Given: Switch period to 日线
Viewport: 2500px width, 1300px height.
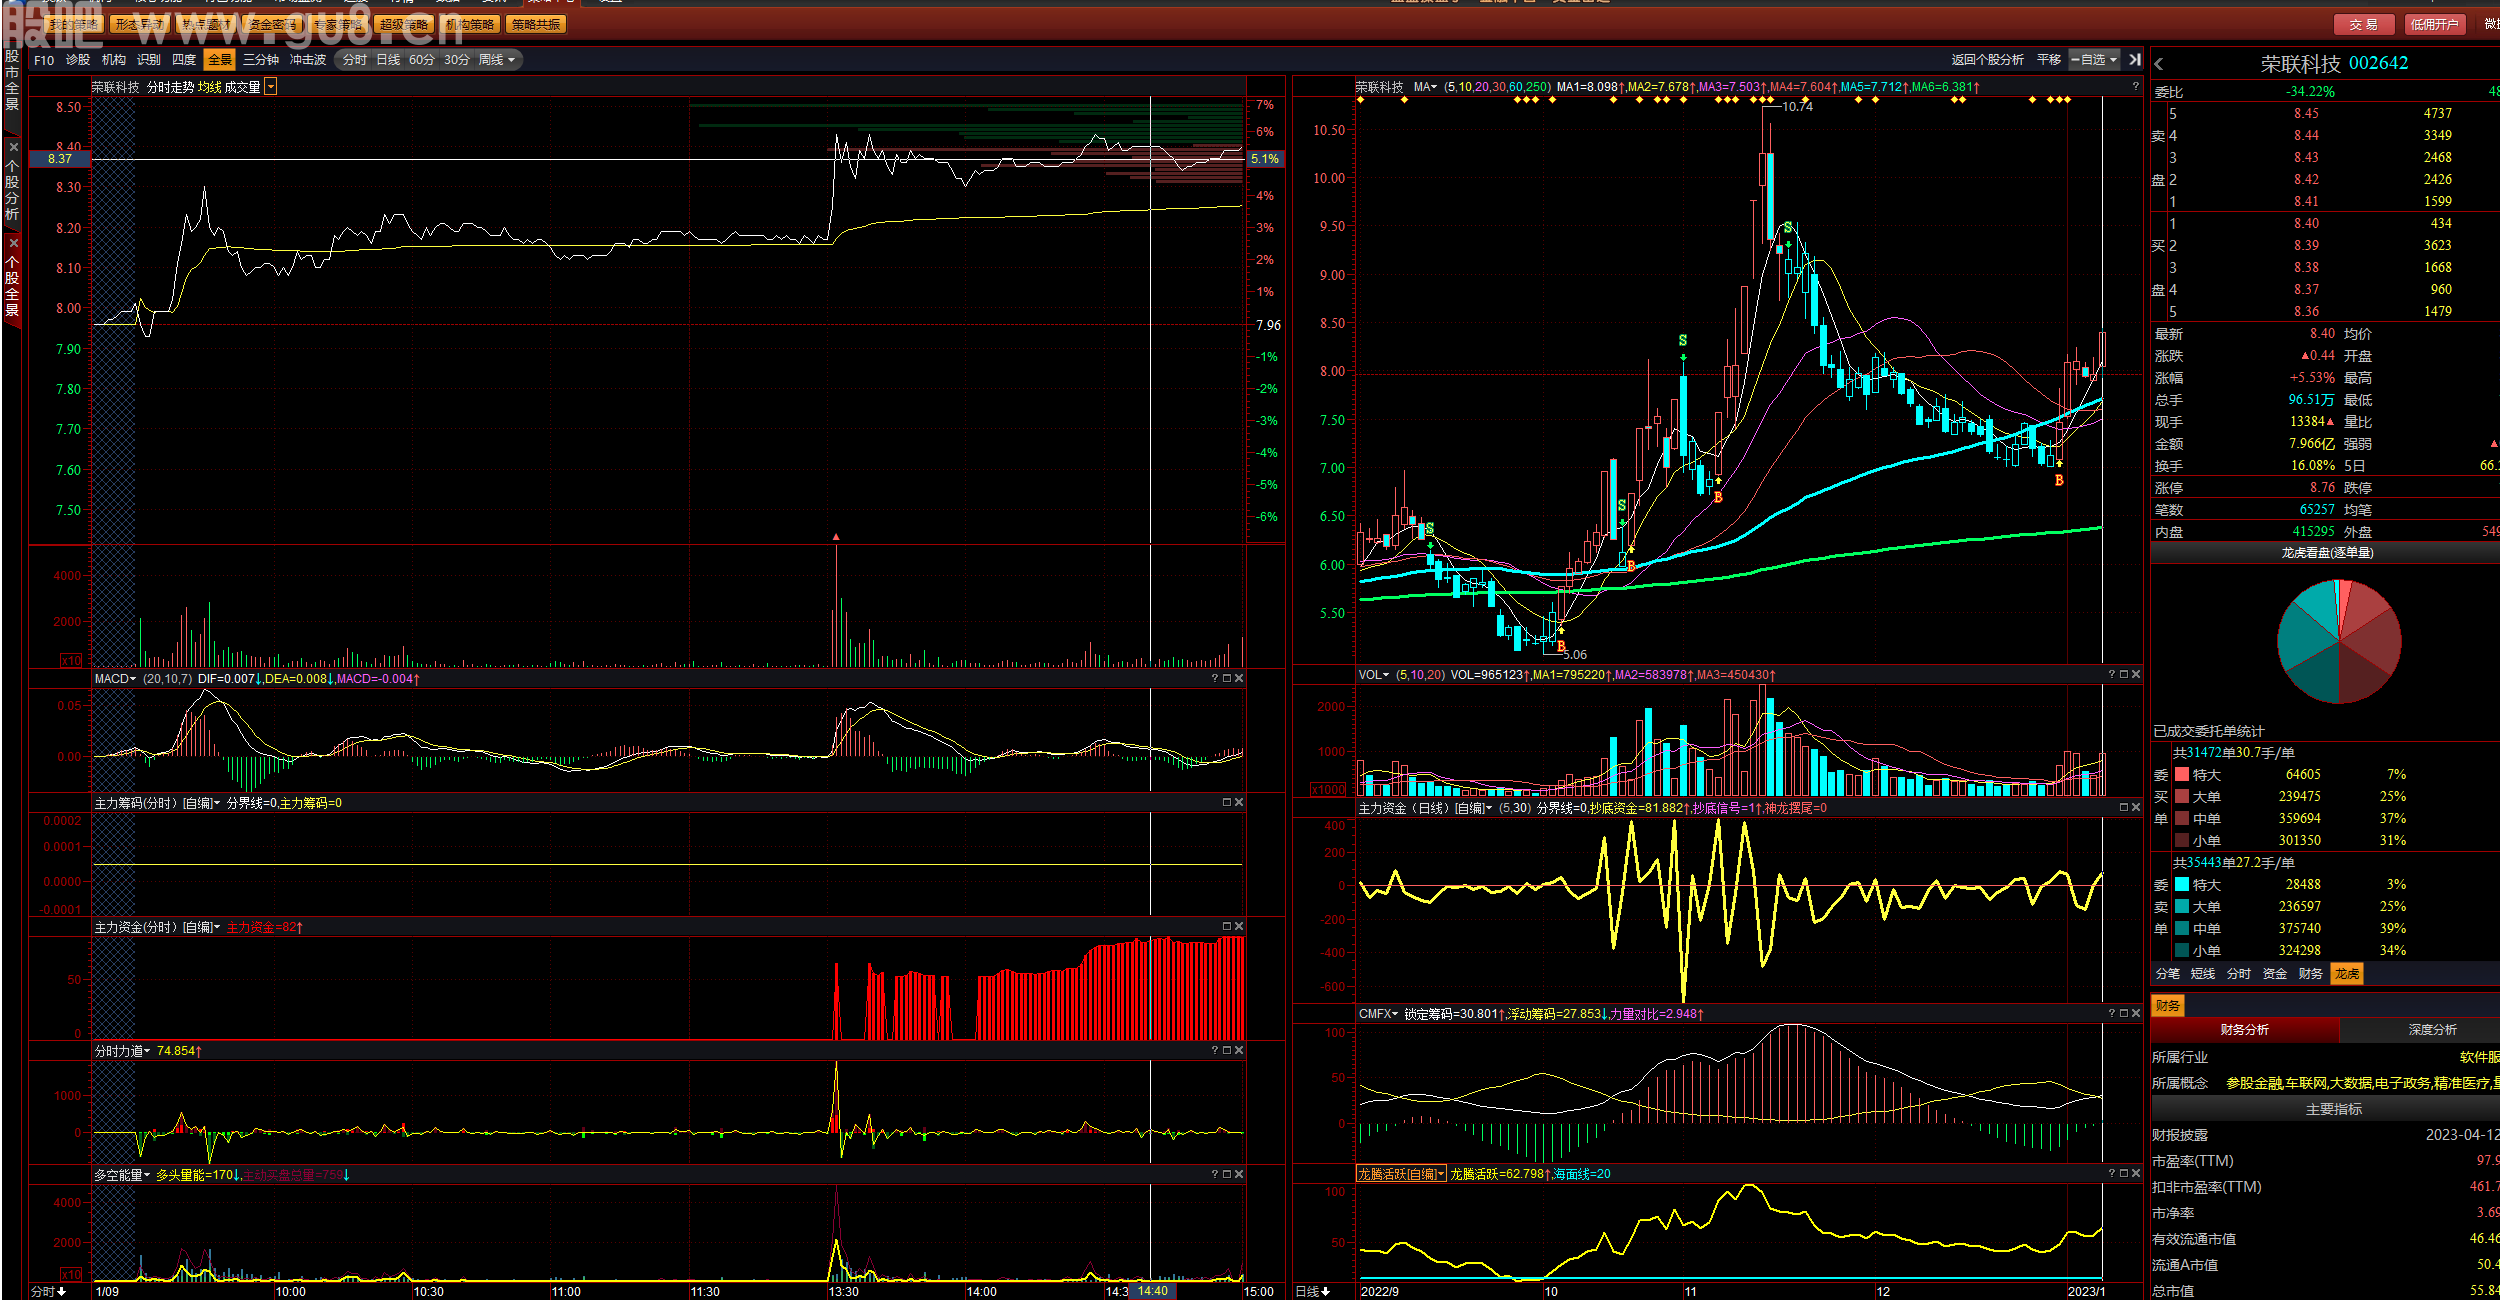Looking at the screenshot, I should [388, 60].
